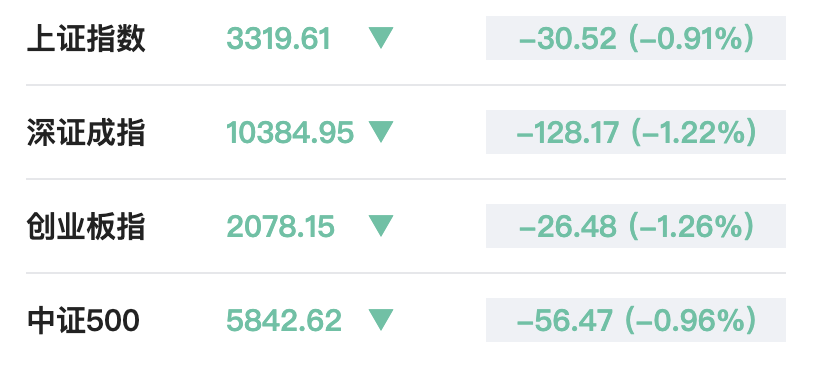The width and height of the screenshot is (814, 376).
Task: Click the down arrow next to 2078.15
Action: point(381,226)
